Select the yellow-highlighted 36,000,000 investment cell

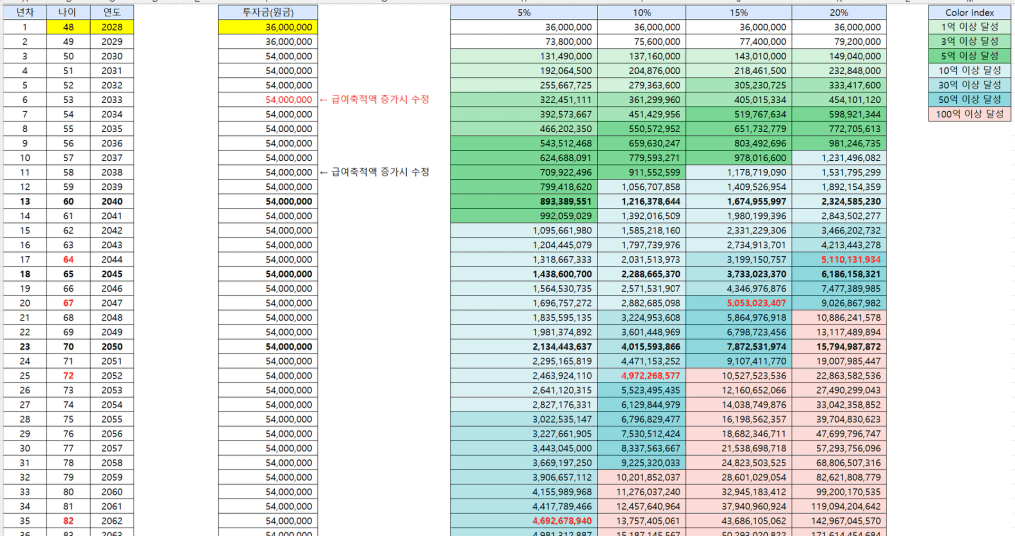tap(267, 27)
